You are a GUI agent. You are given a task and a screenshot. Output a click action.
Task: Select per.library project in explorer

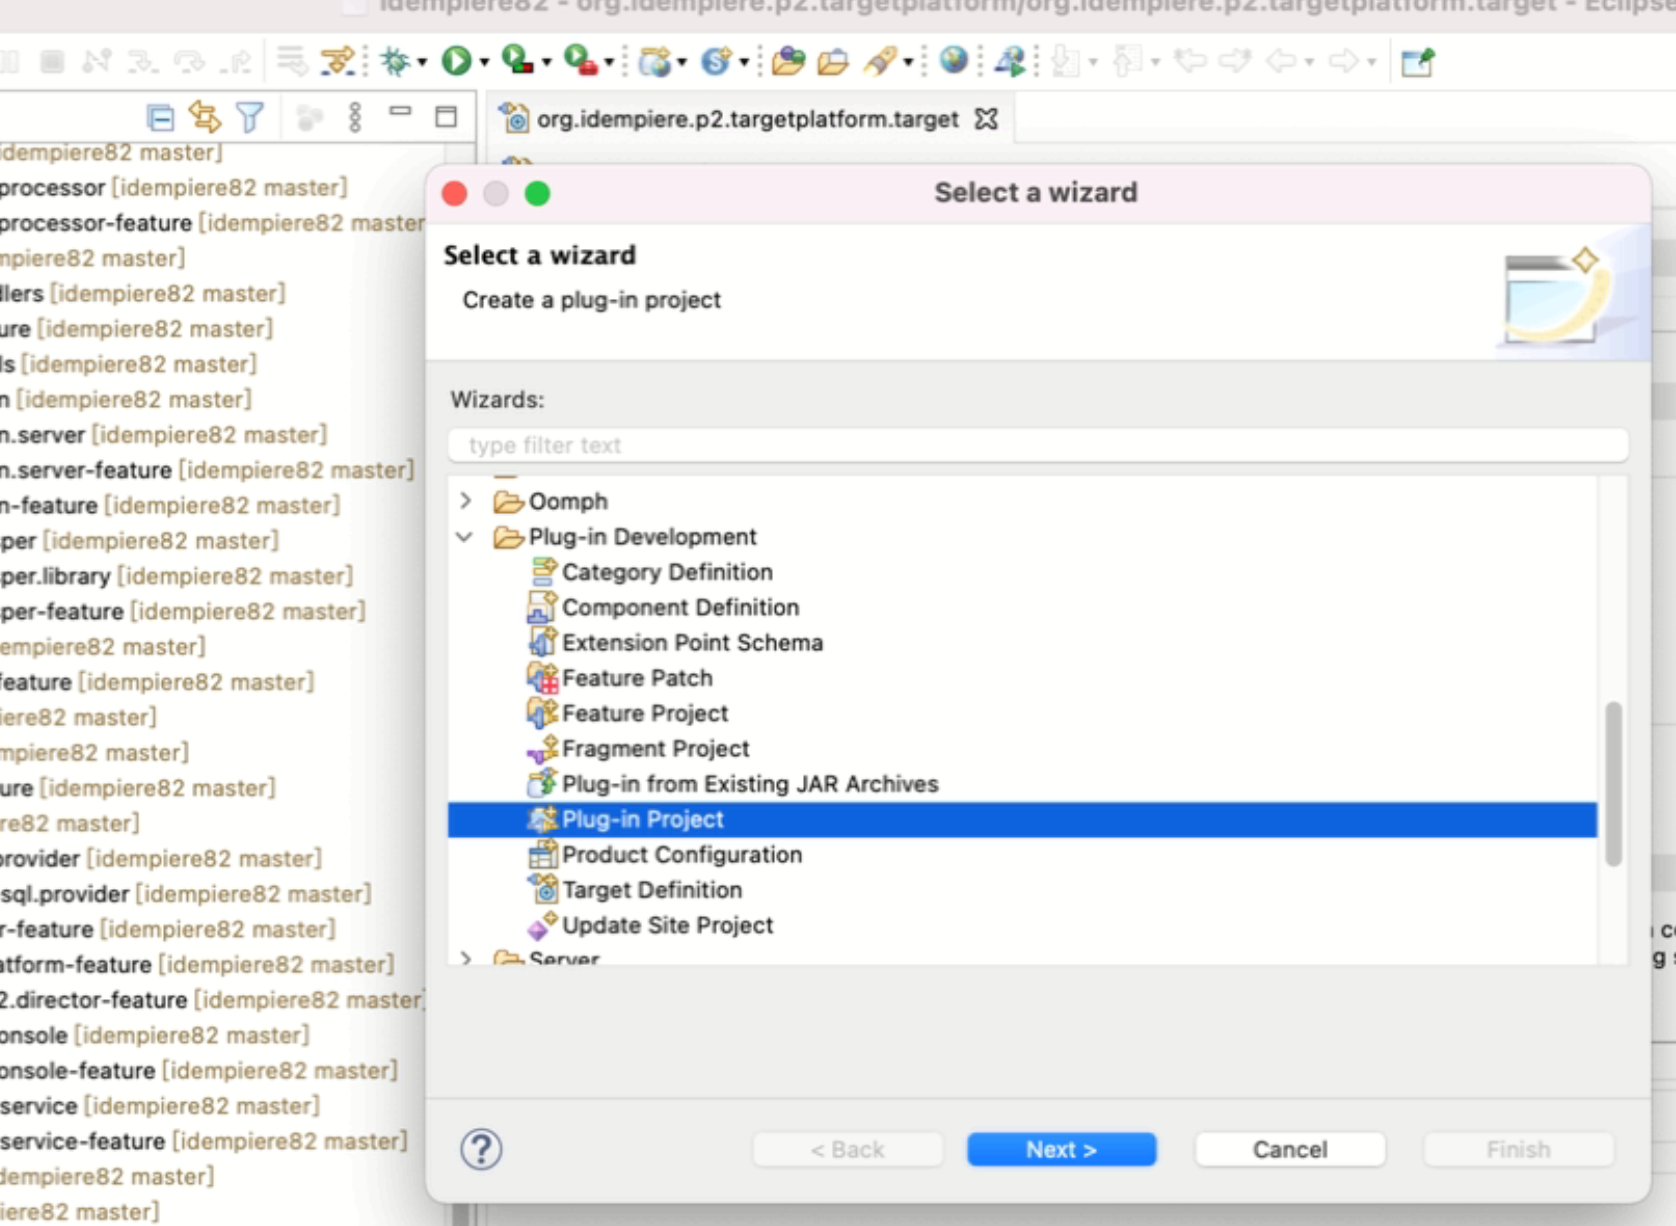(x=177, y=576)
